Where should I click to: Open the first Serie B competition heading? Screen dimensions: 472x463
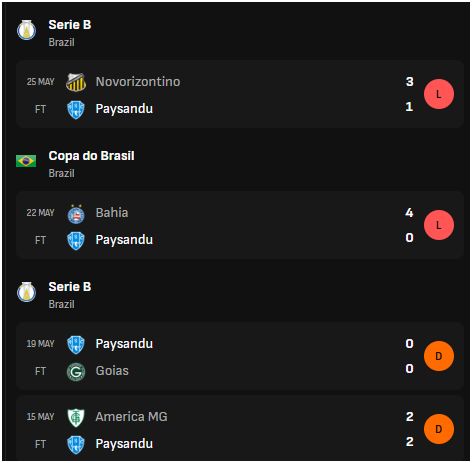pos(70,25)
